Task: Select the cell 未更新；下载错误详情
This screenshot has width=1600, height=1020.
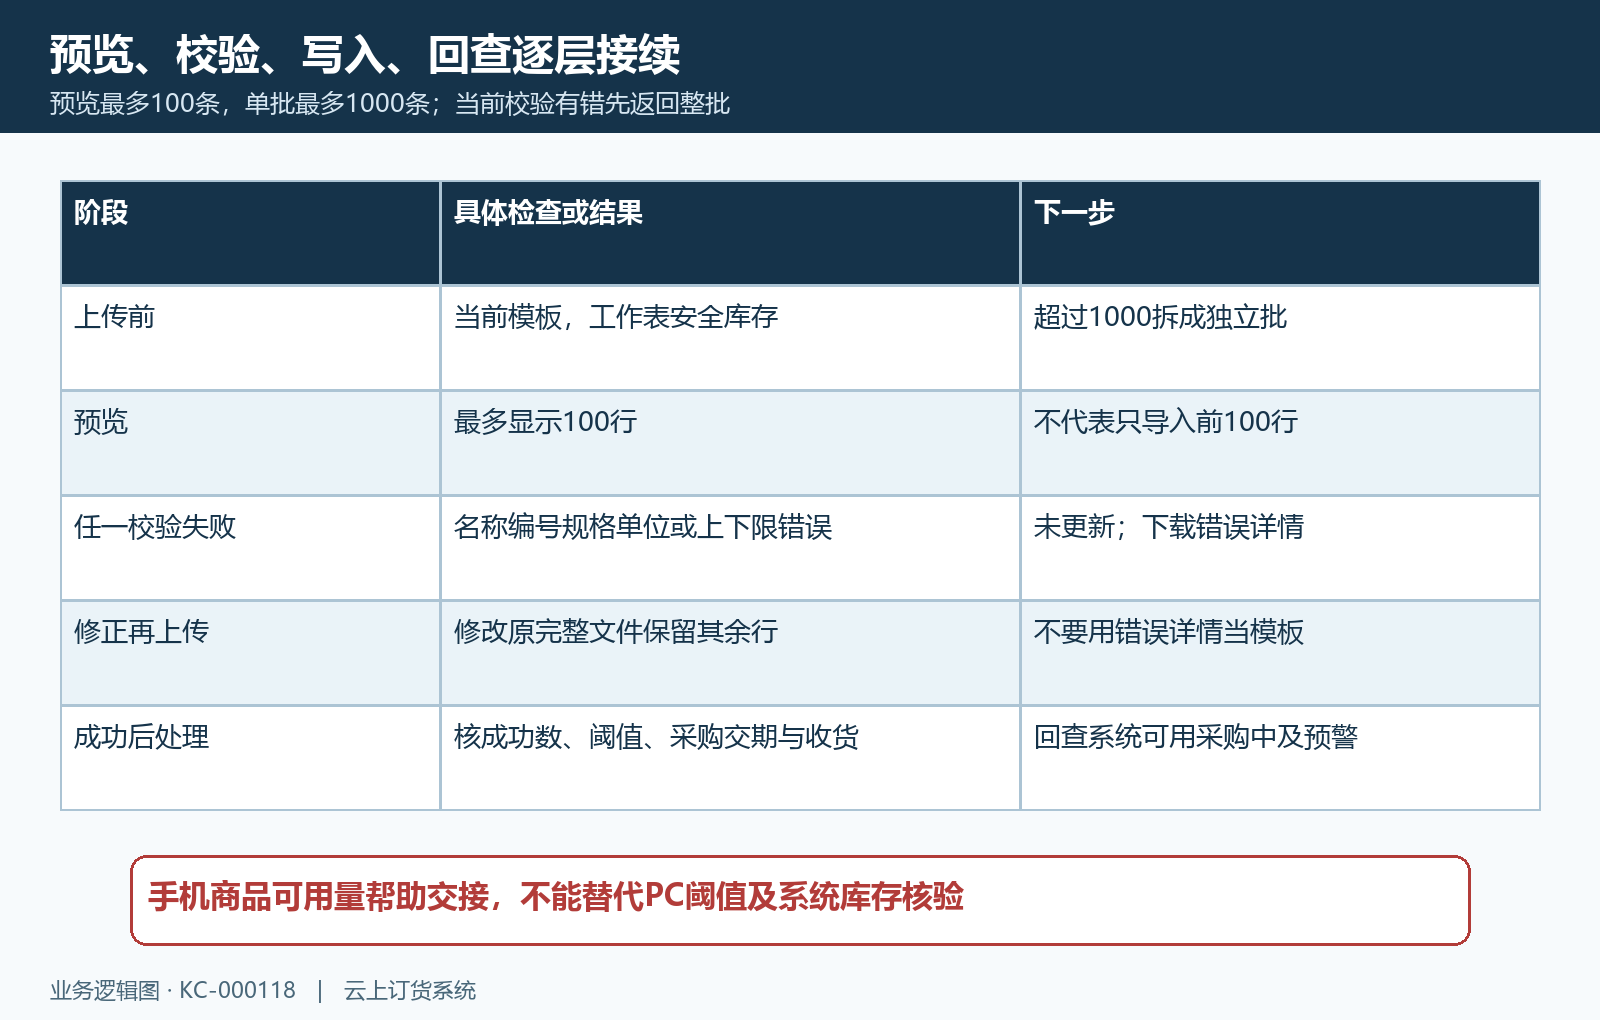Action: coord(1280,548)
